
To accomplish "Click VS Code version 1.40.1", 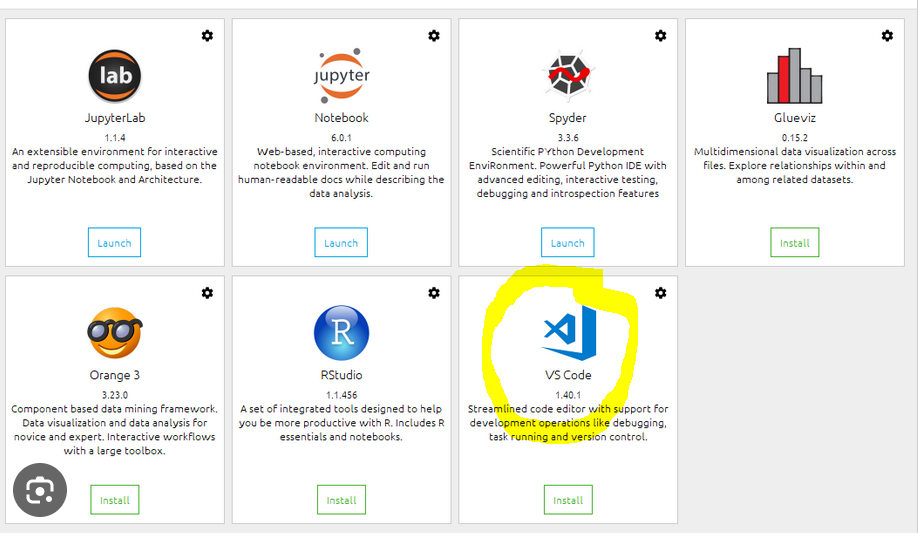I will [x=568, y=395].
